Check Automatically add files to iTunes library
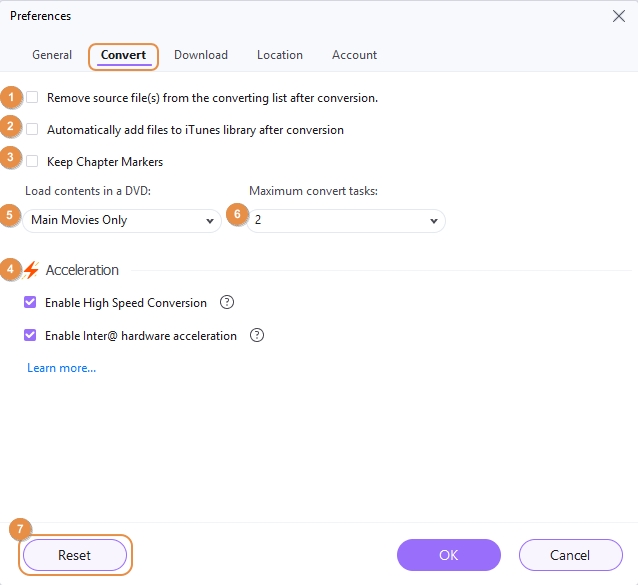638x585 pixels. (33, 130)
